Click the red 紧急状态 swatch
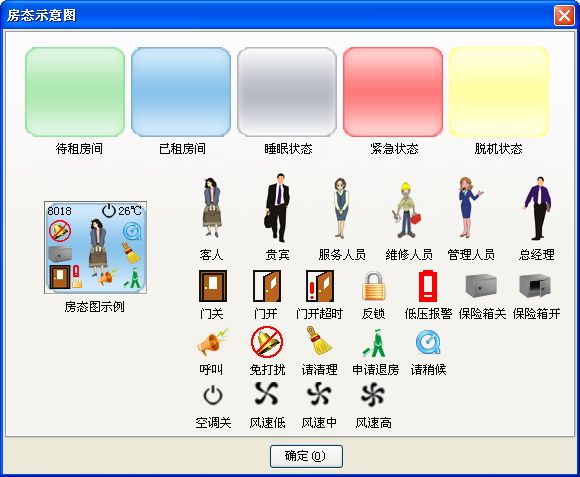 [393, 92]
